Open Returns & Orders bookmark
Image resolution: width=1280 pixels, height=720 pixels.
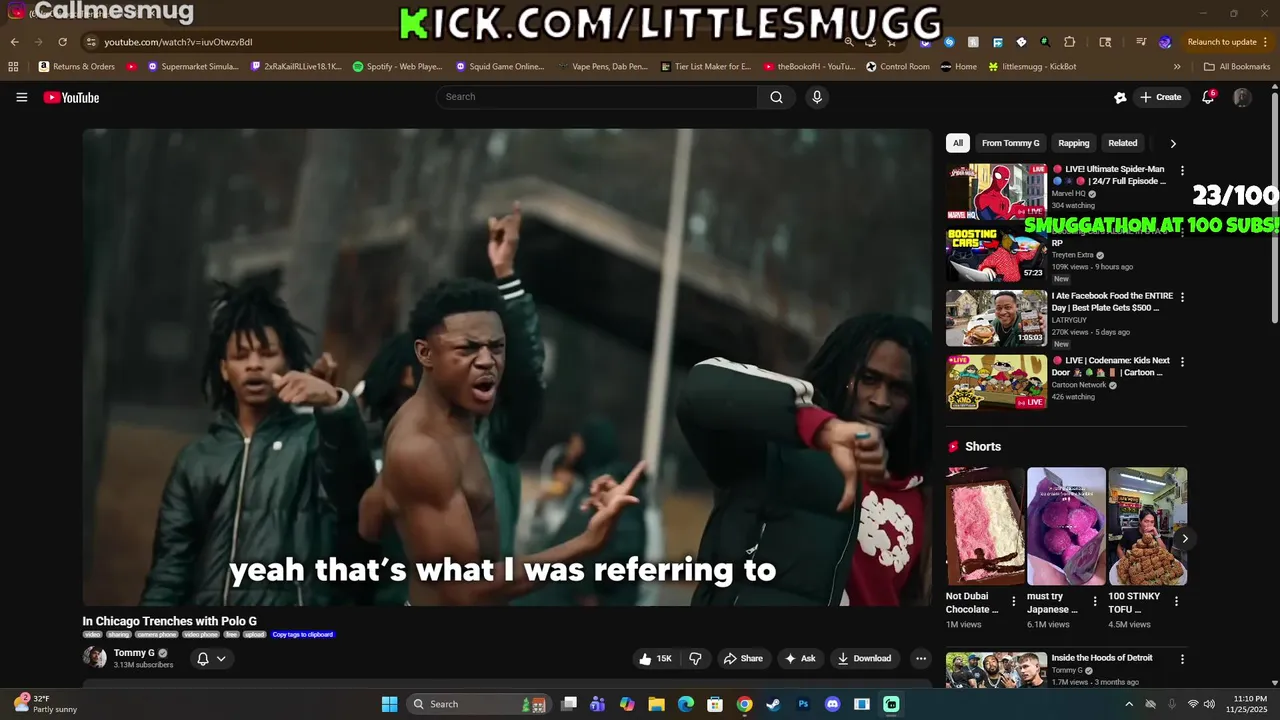coord(77,67)
